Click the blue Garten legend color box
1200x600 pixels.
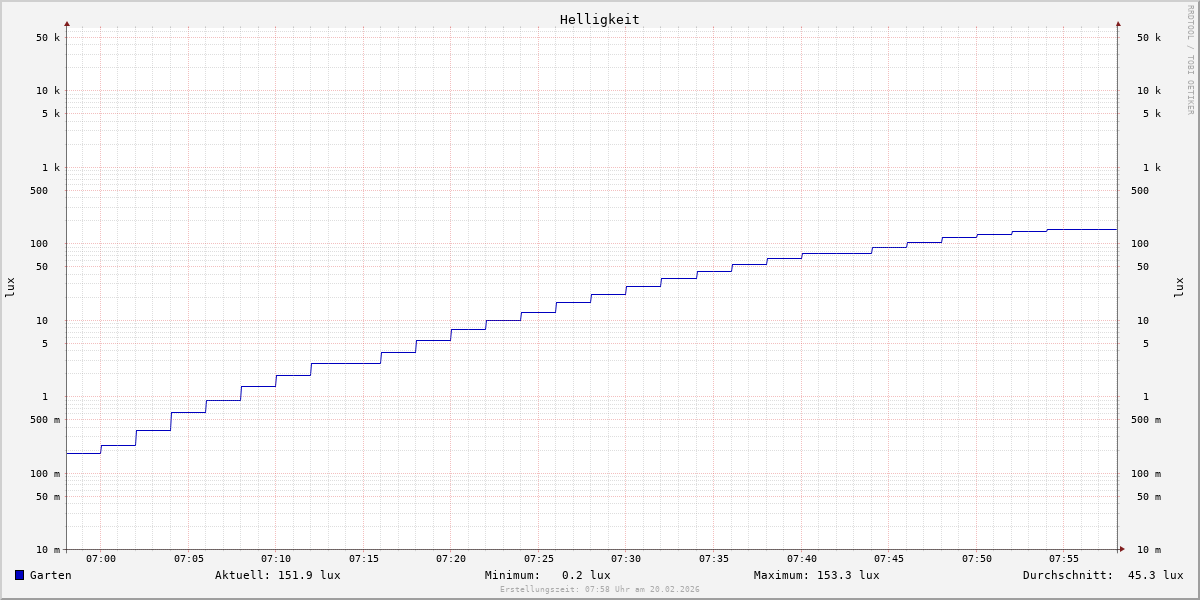click(x=19, y=575)
